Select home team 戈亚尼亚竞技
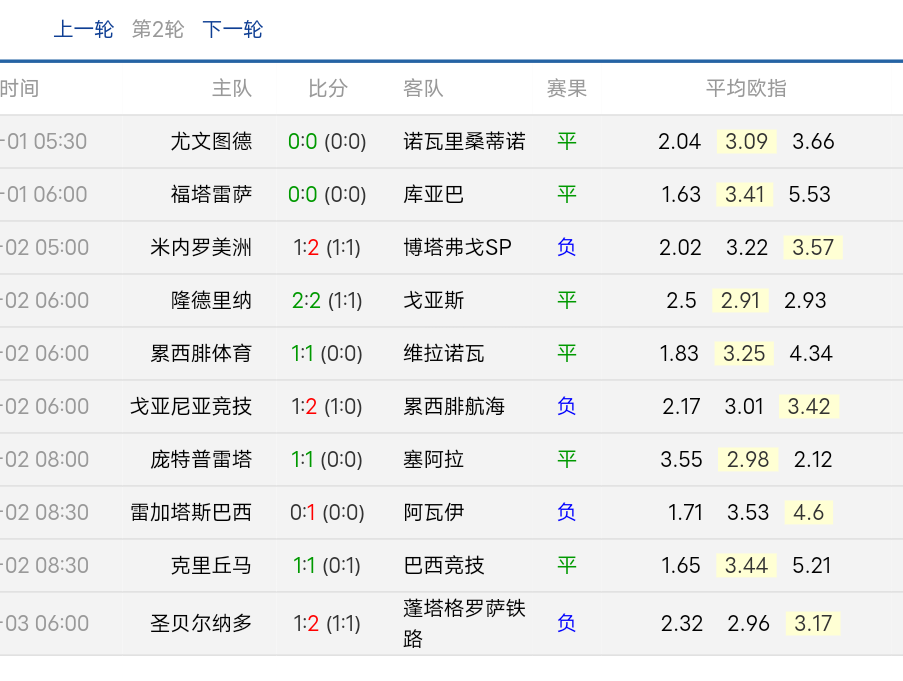 tap(191, 406)
